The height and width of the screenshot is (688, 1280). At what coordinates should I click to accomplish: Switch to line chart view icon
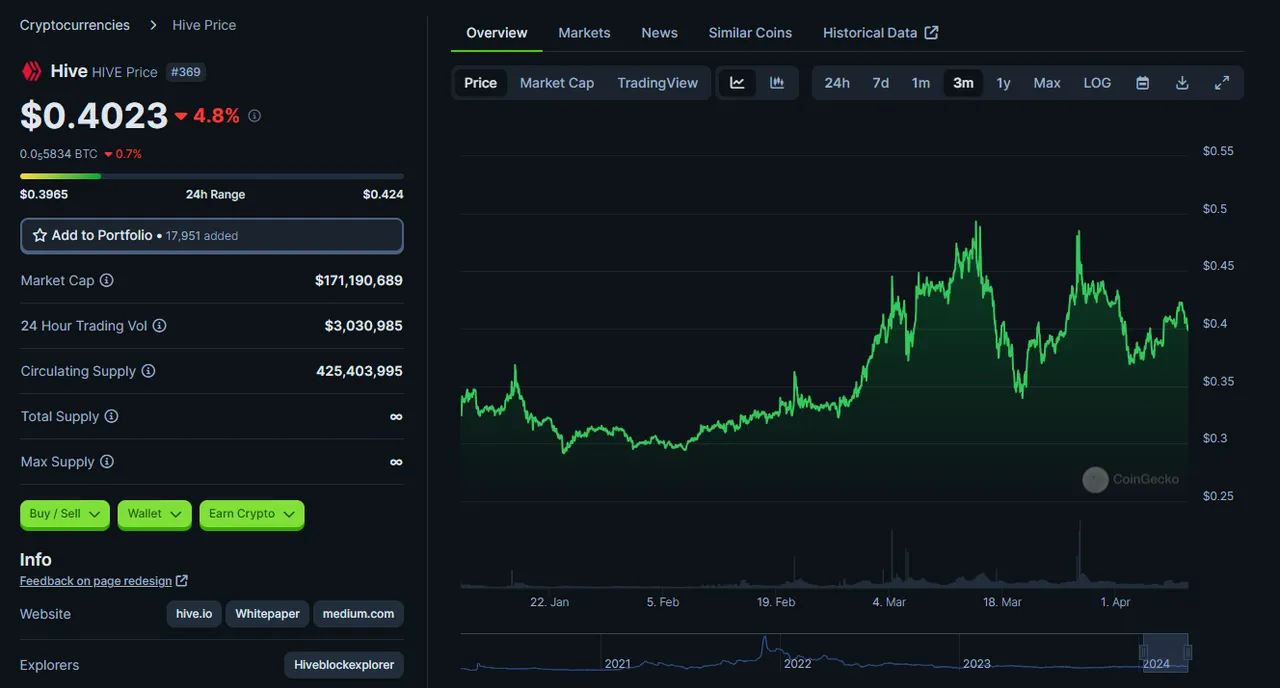pyautogui.click(x=737, y=83)
